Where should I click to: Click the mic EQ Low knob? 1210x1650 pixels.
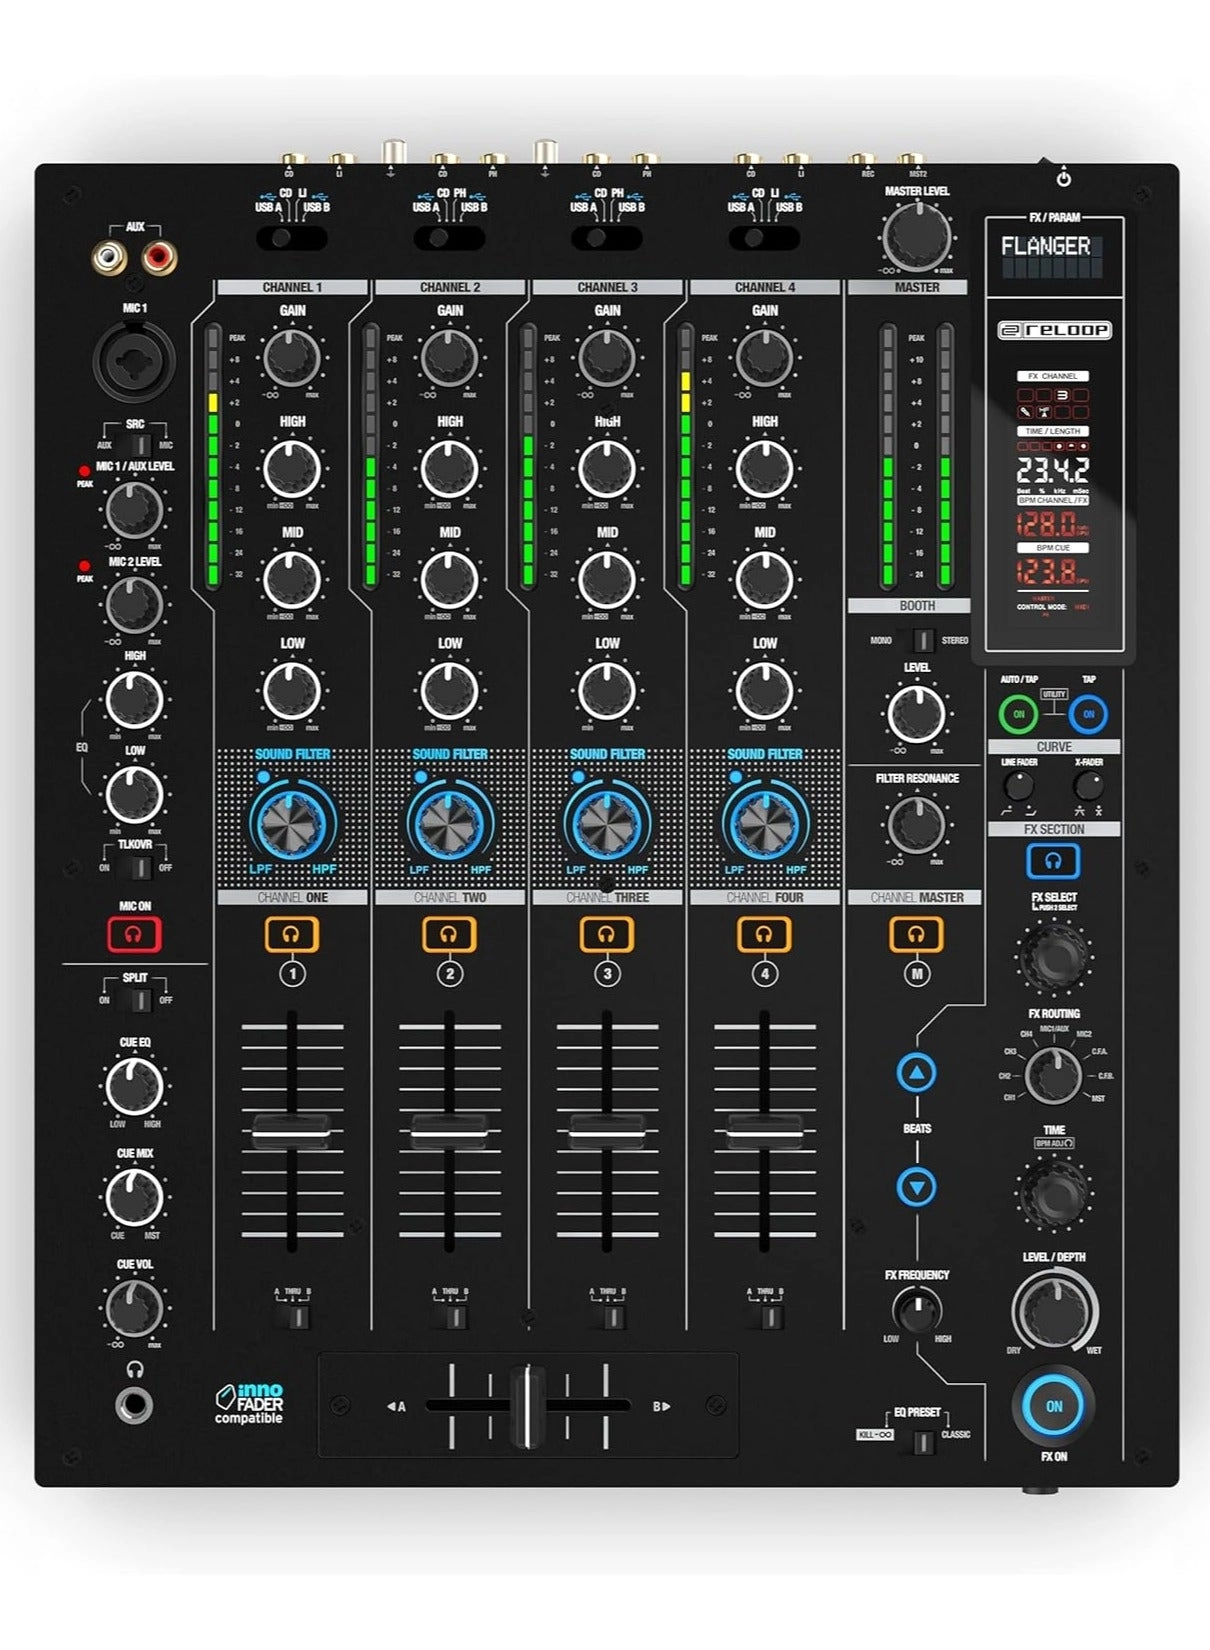click(x=134, y=794)
